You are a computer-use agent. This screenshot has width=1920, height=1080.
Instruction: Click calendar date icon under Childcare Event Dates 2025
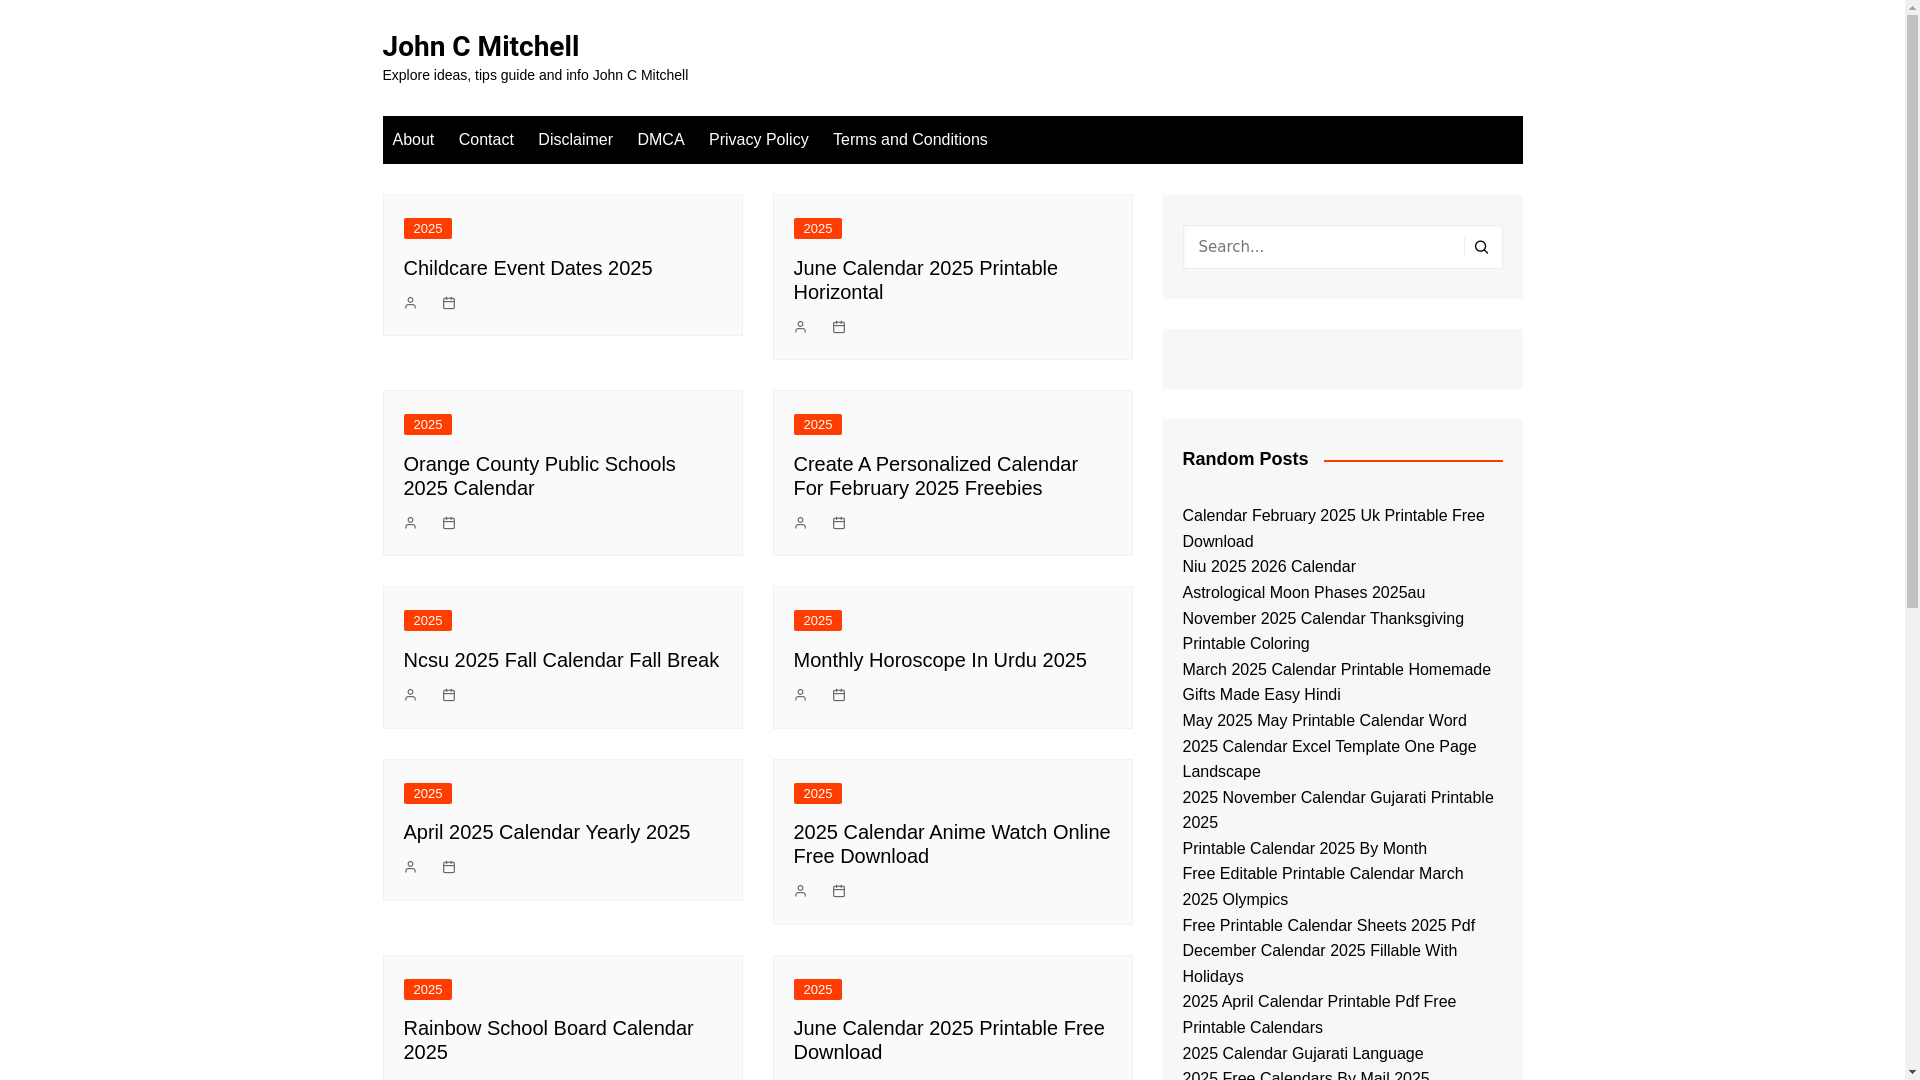[449, 303]
